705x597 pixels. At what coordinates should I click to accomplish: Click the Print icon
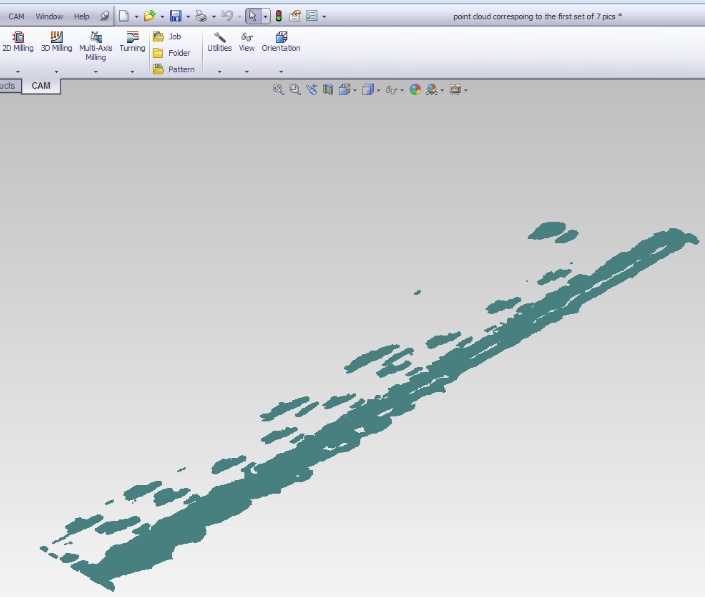[x=201, y=16]
